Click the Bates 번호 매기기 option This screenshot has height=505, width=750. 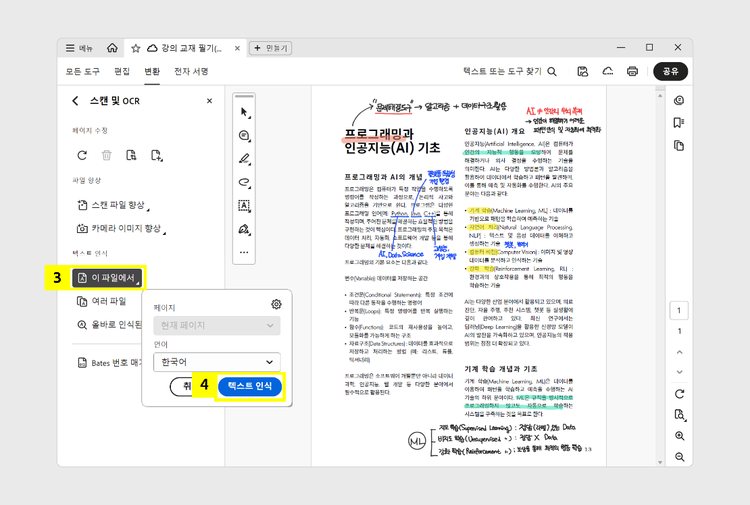(109, 363)
